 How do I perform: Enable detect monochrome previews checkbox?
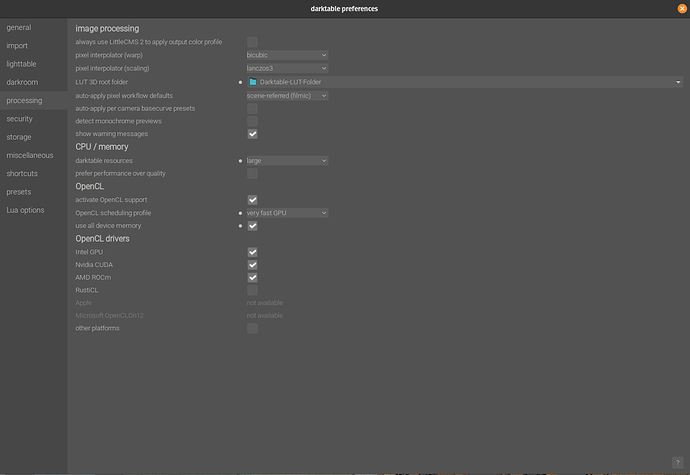(252, 121)
